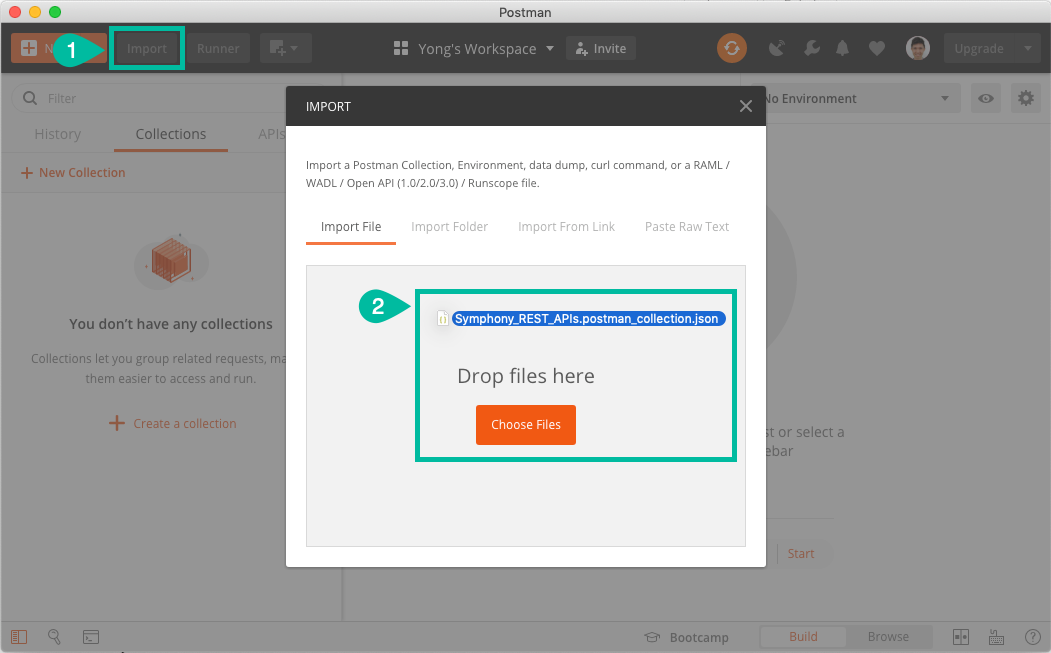Toggle sidebar visibility icon at bottom left

click(x=19, y=637)
